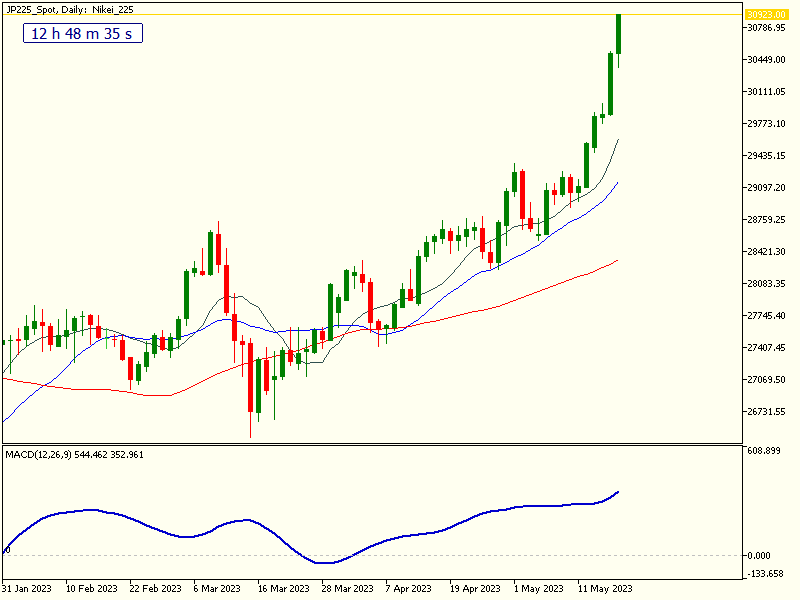The image size is (800, 600).
Task: Click the 608.899 MACD scale value
Action: (761, 451)
